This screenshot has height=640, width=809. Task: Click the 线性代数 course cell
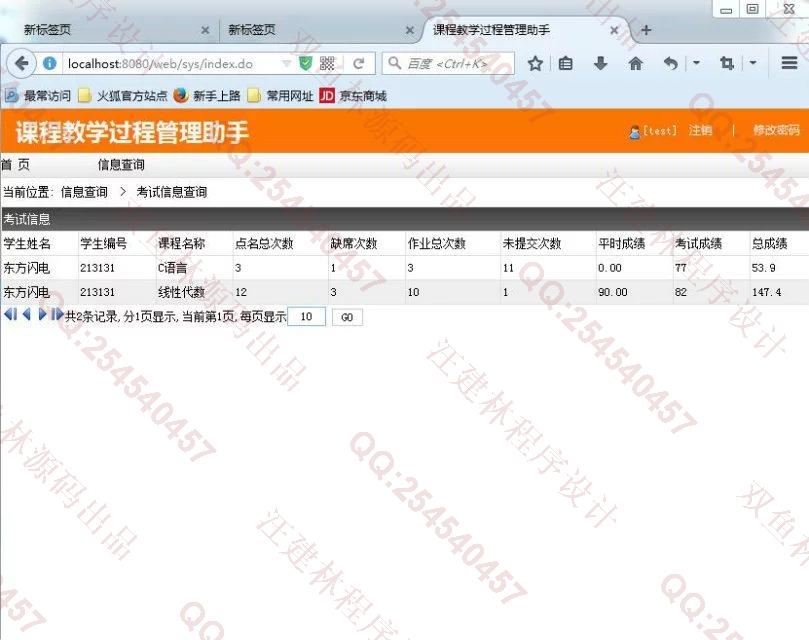[x=181, y=292]
